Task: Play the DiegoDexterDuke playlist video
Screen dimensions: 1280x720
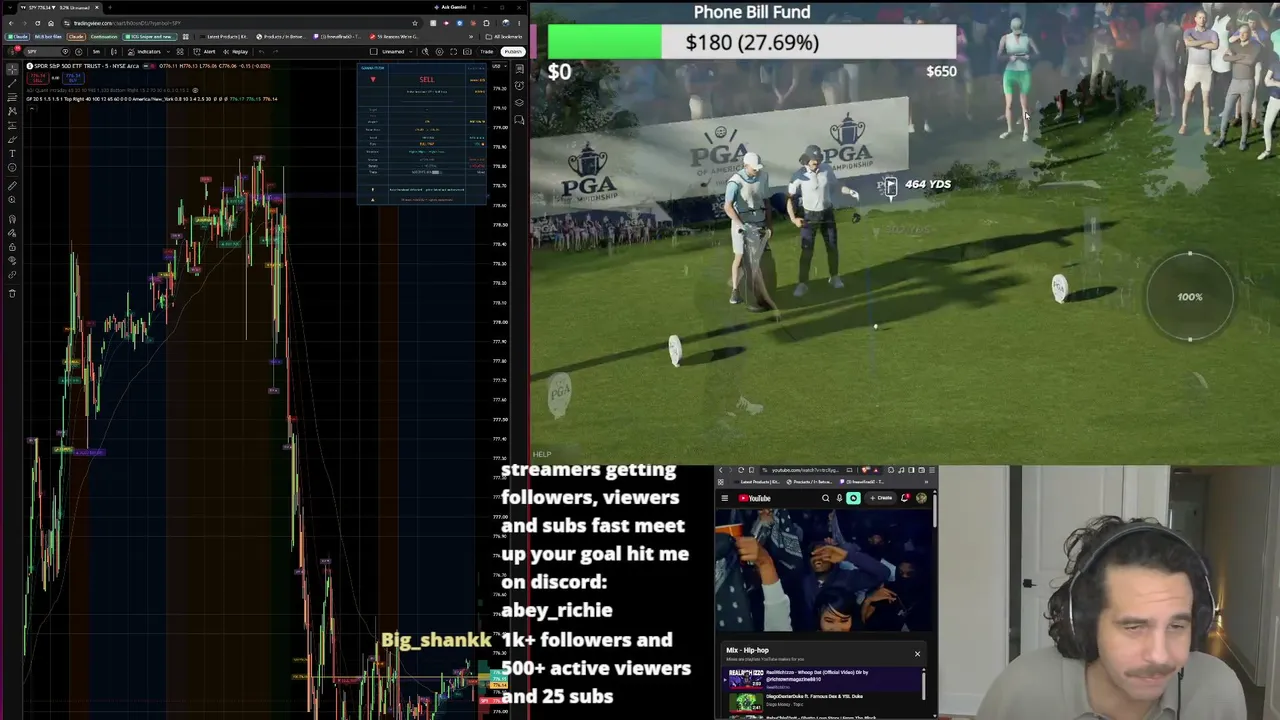Action: coord(820,702)
